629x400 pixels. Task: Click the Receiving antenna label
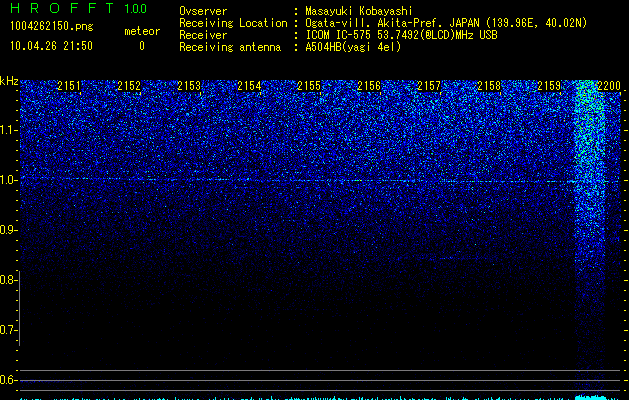(230, 47)
